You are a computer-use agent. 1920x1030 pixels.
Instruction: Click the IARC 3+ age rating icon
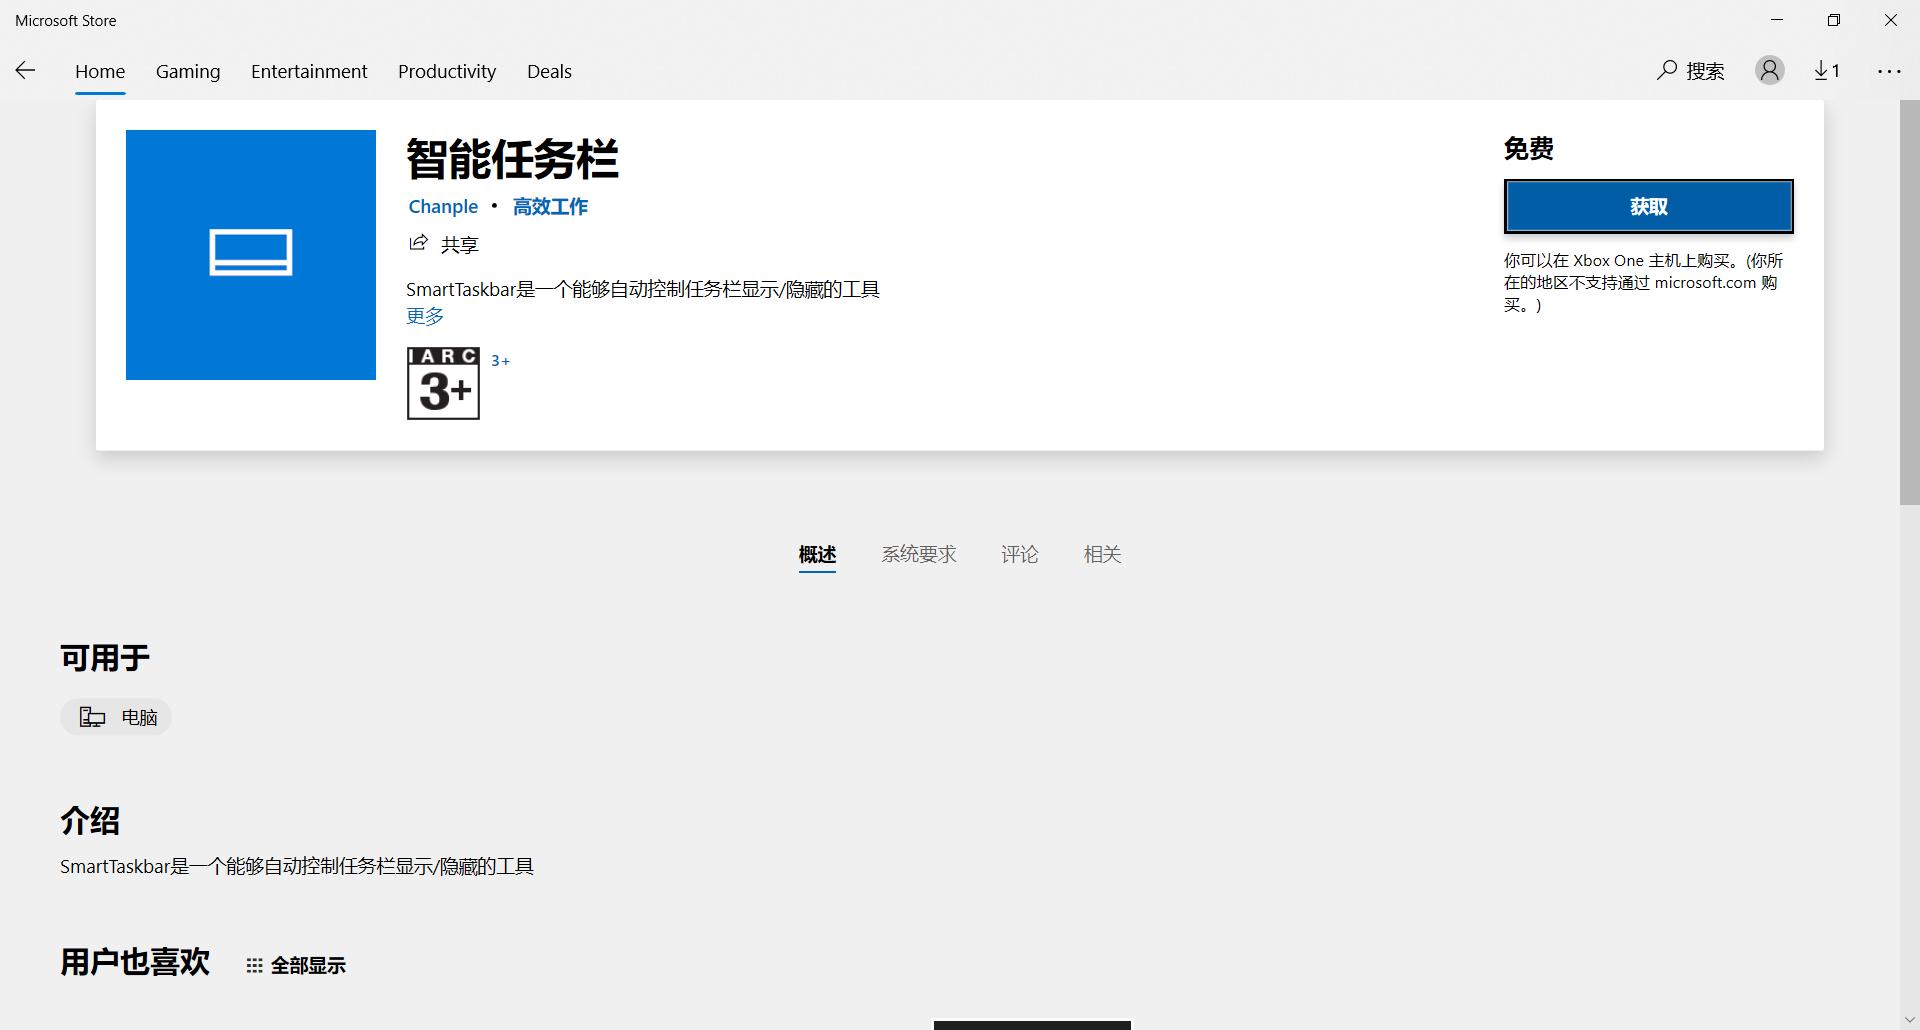point(443,384)
